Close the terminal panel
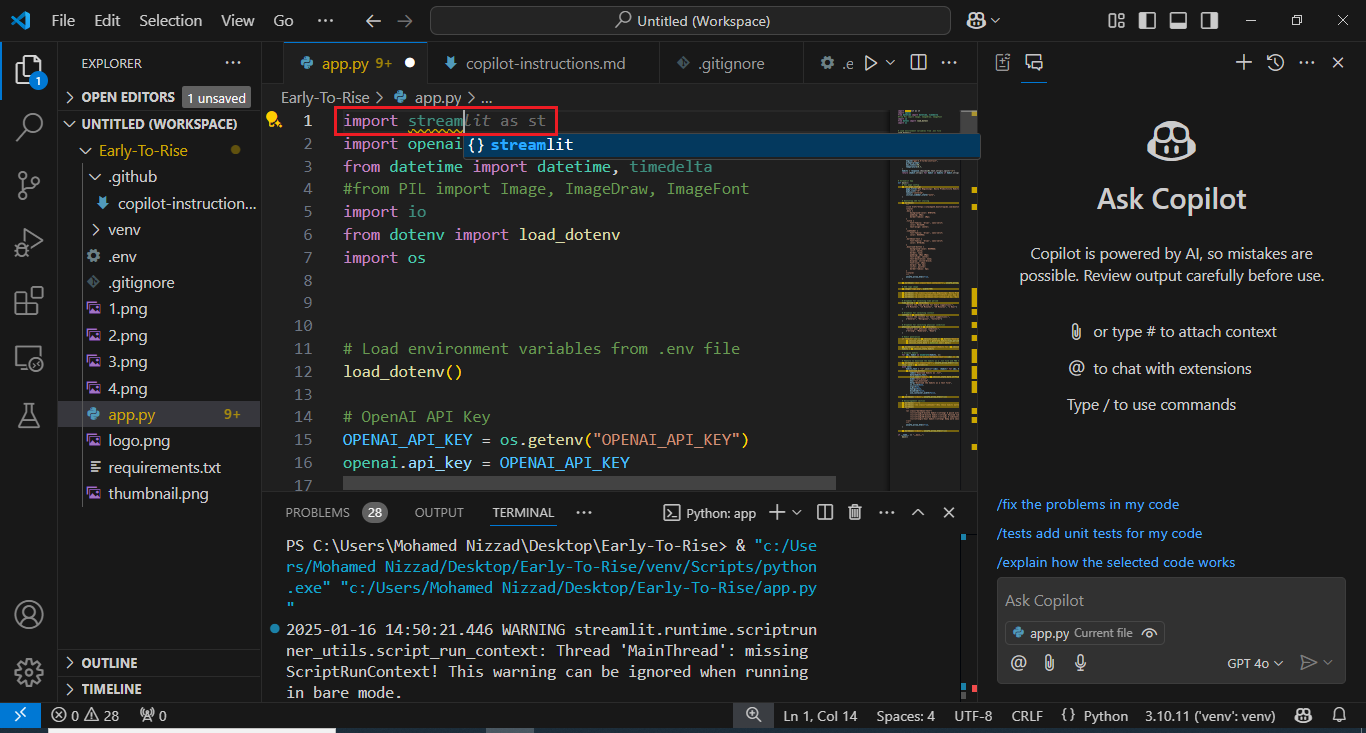Image resolution: width=1366 pixels, height=733 pixels. click(x=949, y=512)
